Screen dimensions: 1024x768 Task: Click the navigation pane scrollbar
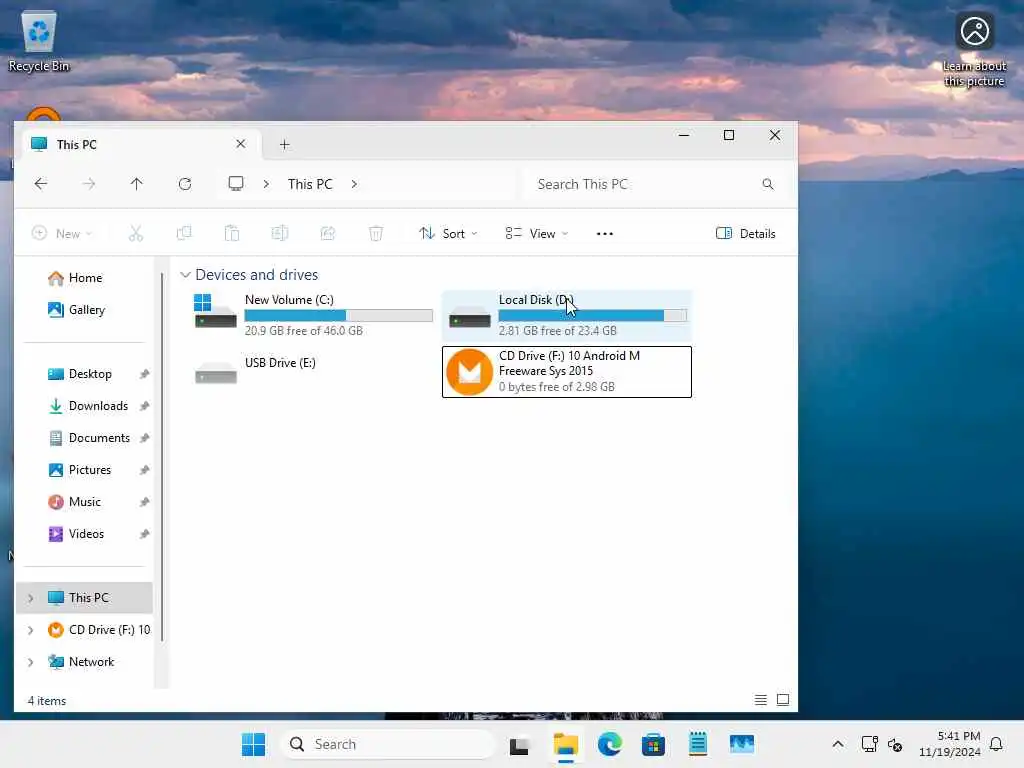pos(161,457)
